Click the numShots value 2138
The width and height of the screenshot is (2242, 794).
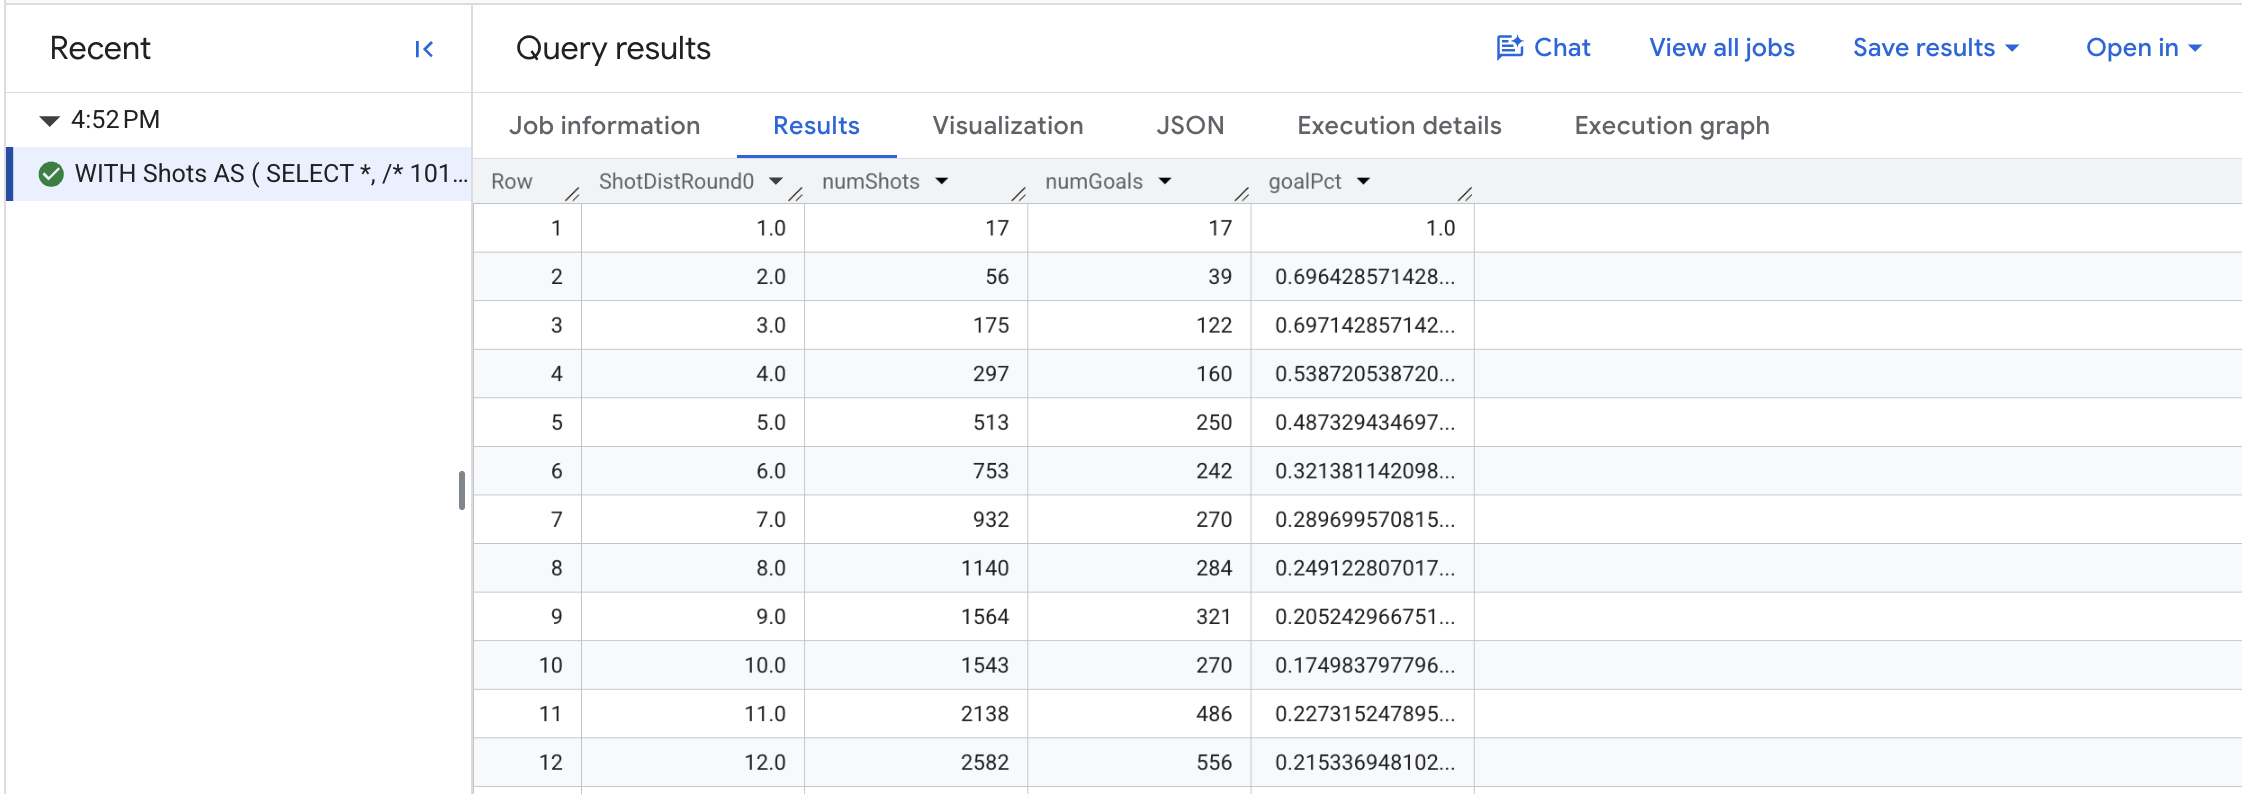tap(985, 714)
